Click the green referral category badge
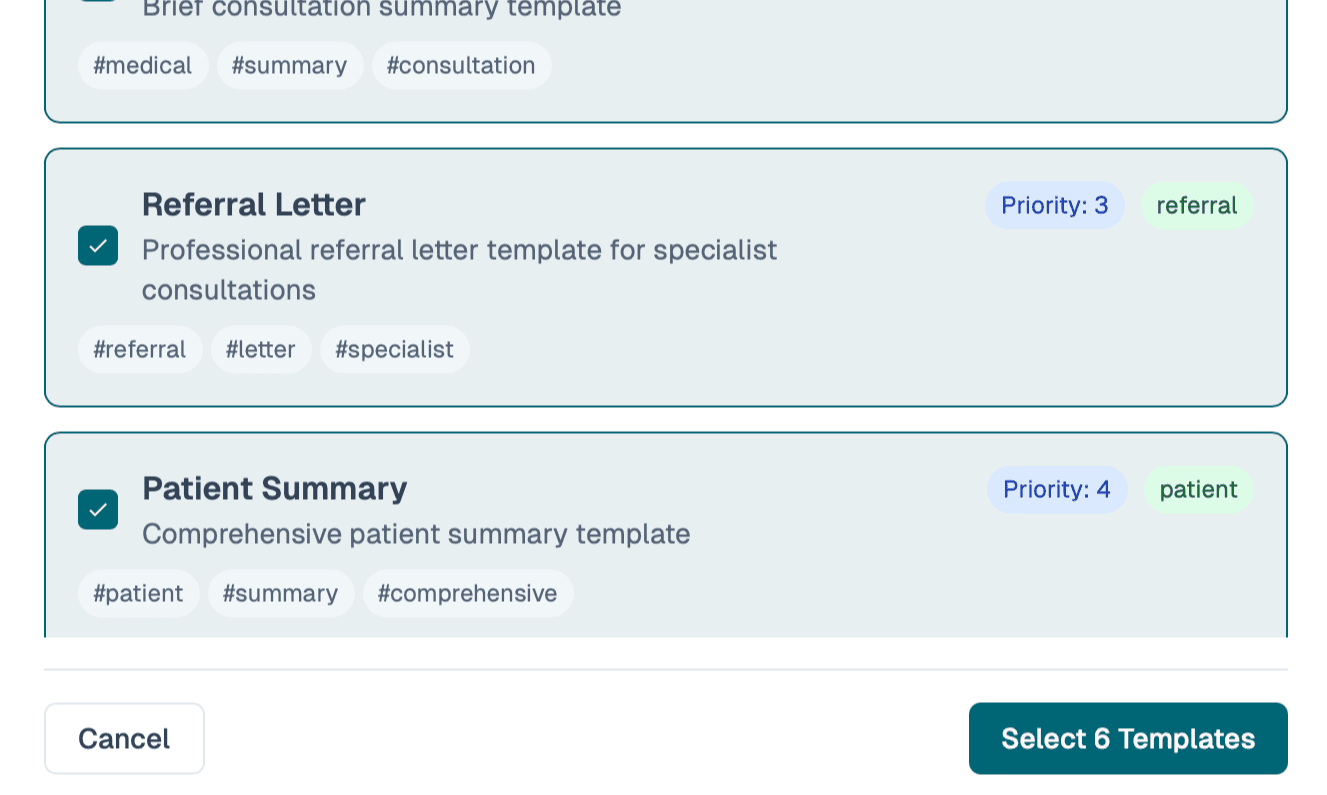The image size is (1327, 795). [x=1196, y=205]
